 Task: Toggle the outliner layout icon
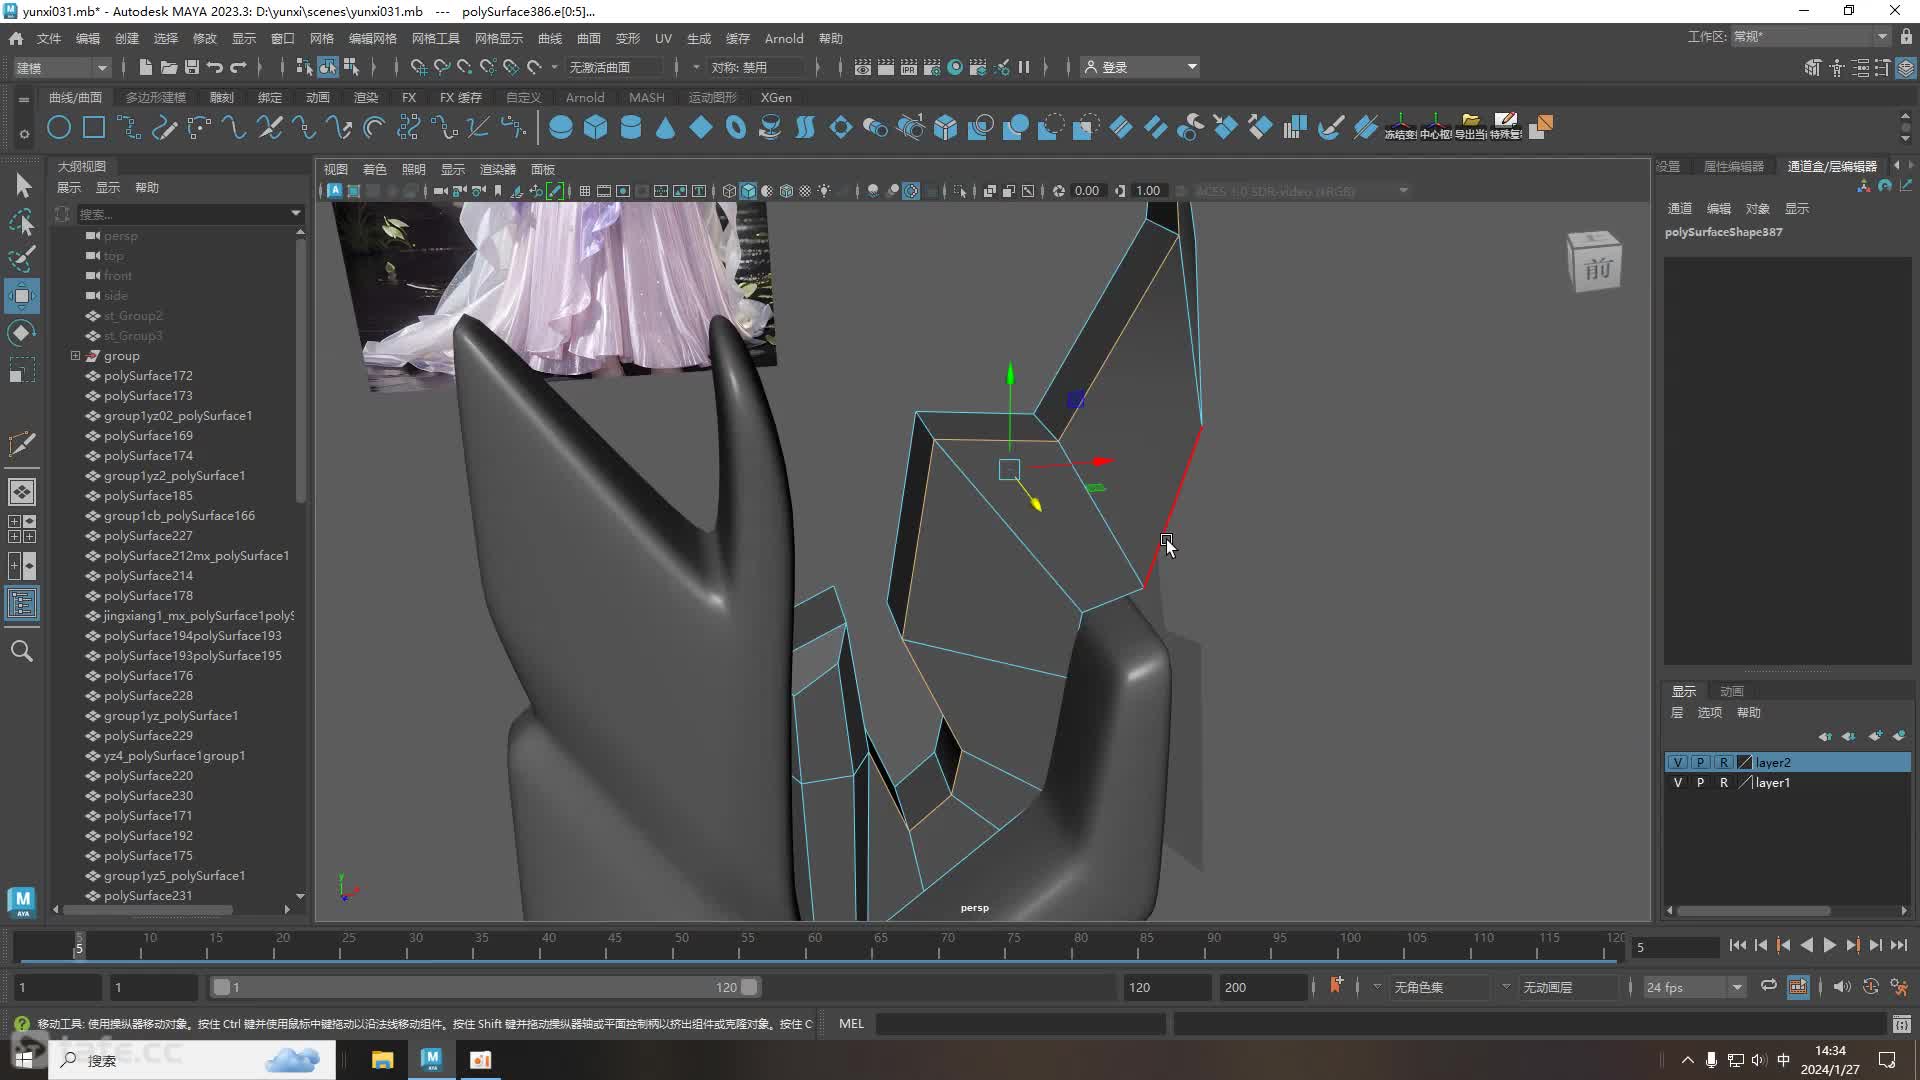click(x=22, y=603)
